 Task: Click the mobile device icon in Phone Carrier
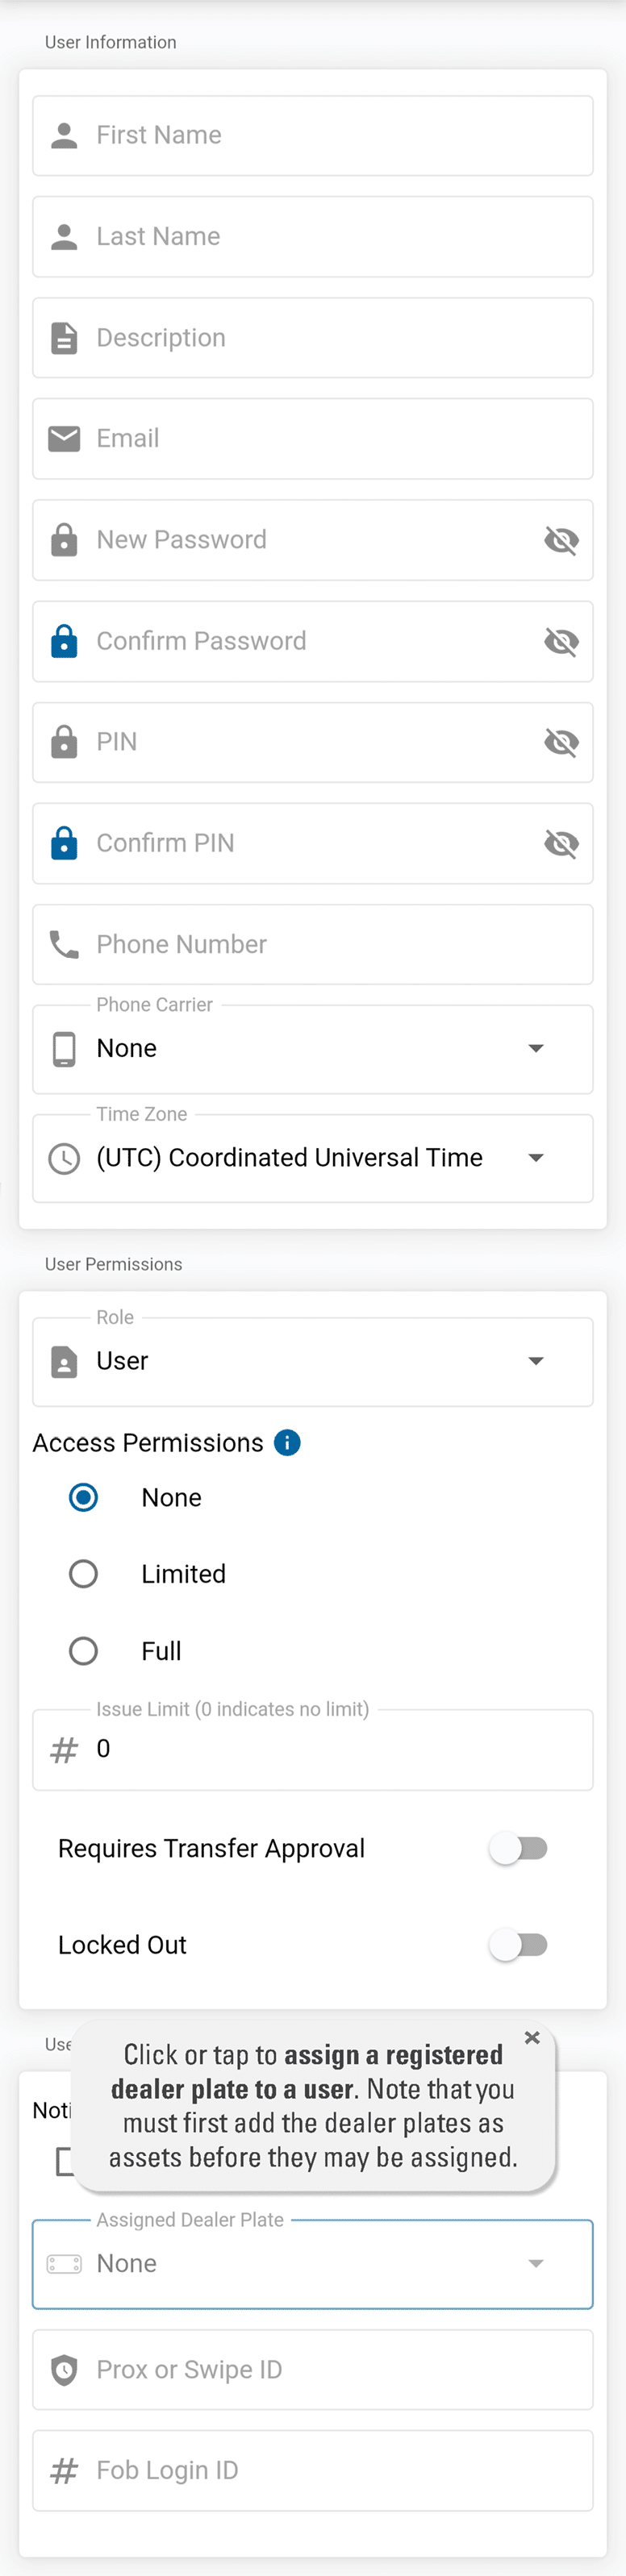(64, 1049)
